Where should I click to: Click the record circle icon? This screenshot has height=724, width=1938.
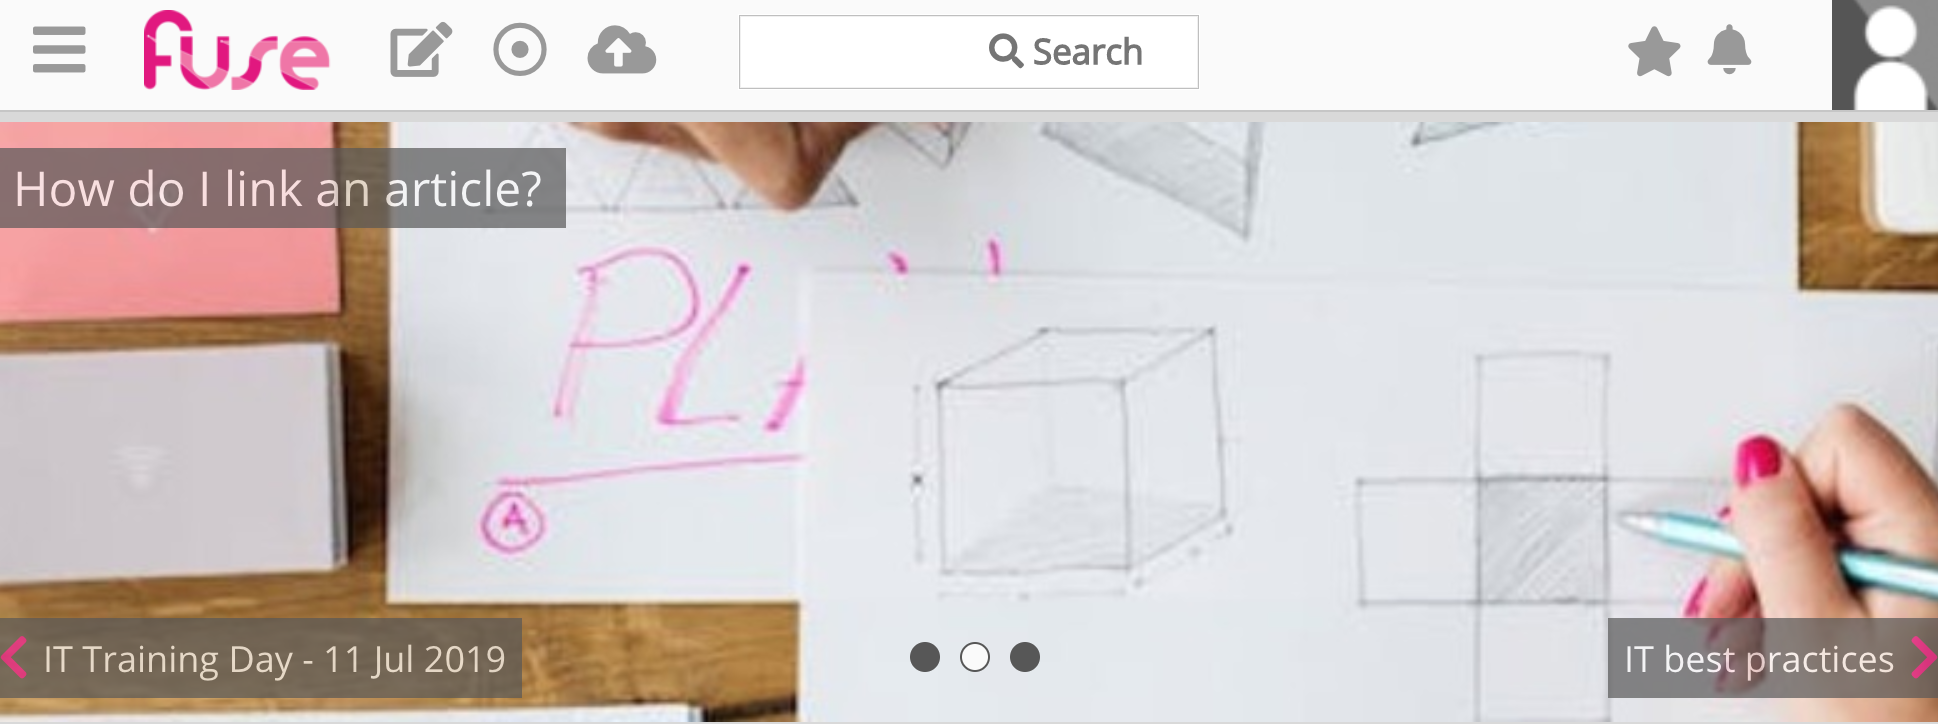point(520,50)
